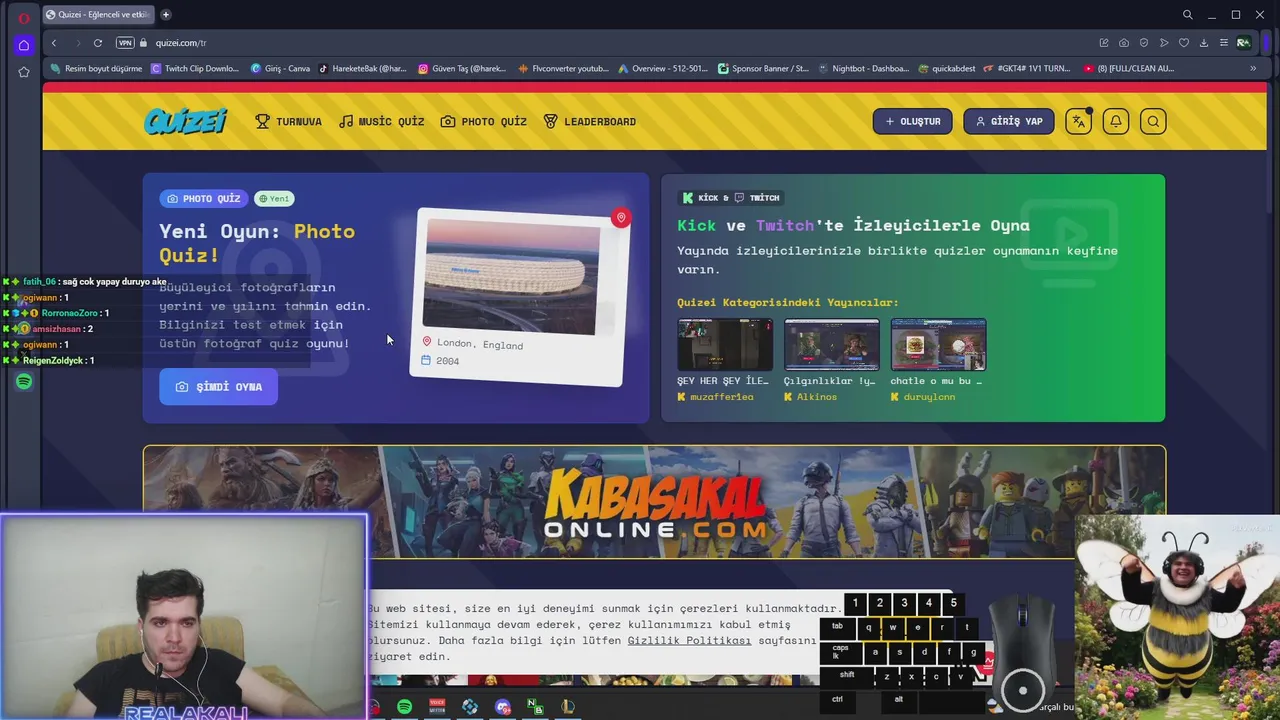1280x720 pixels.
Task: Open the Overview - 512-501 bookmark
Action: pyautogui.click(x=663, y=68)
